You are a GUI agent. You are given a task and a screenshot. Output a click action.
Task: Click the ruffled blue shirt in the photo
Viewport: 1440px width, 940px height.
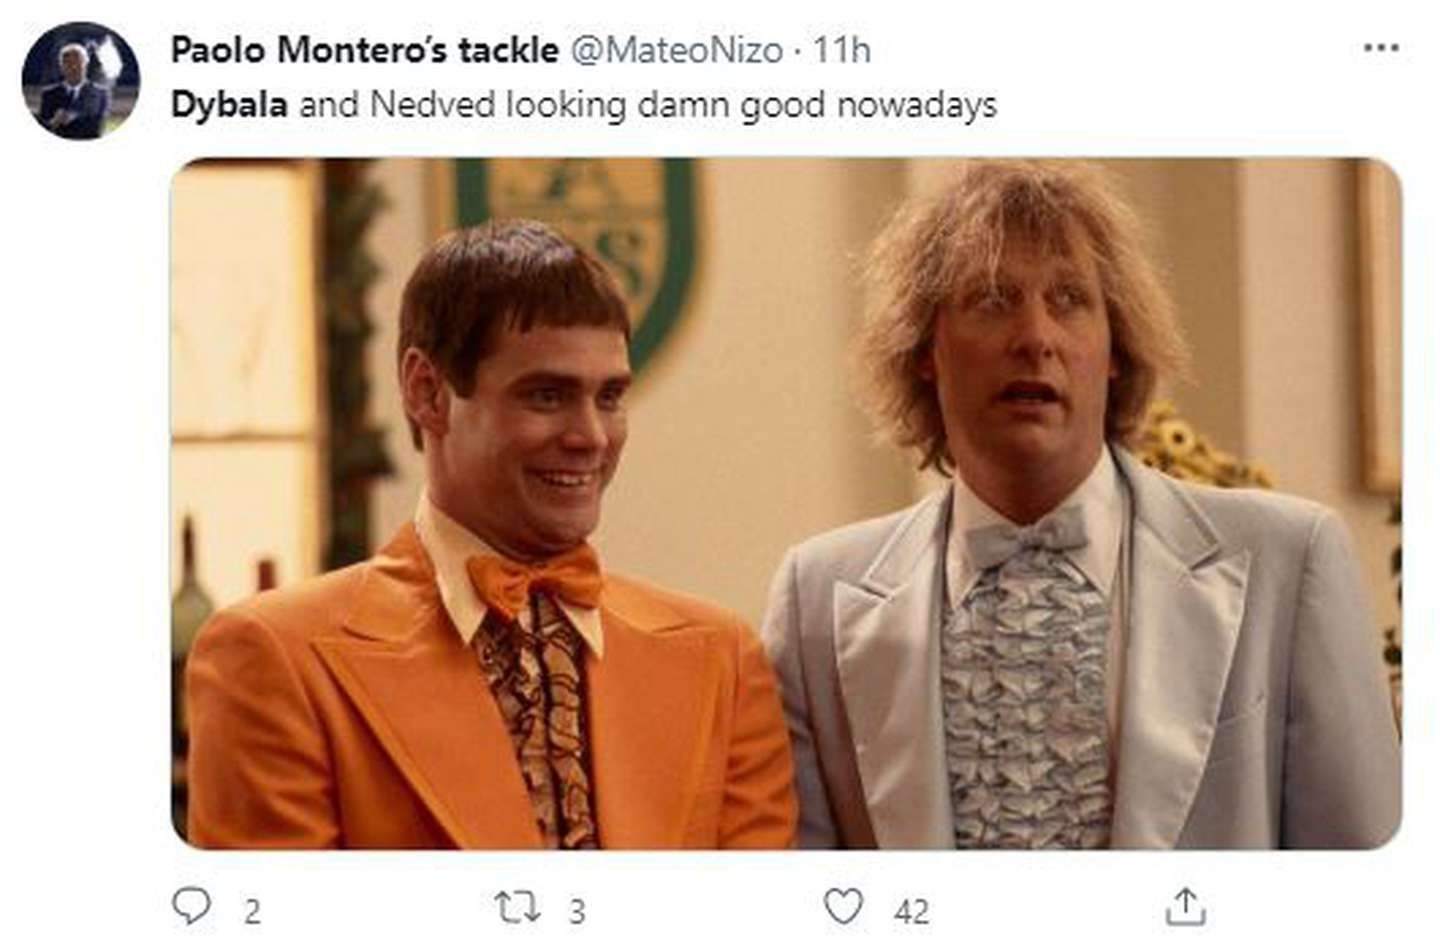(1025, 690)
